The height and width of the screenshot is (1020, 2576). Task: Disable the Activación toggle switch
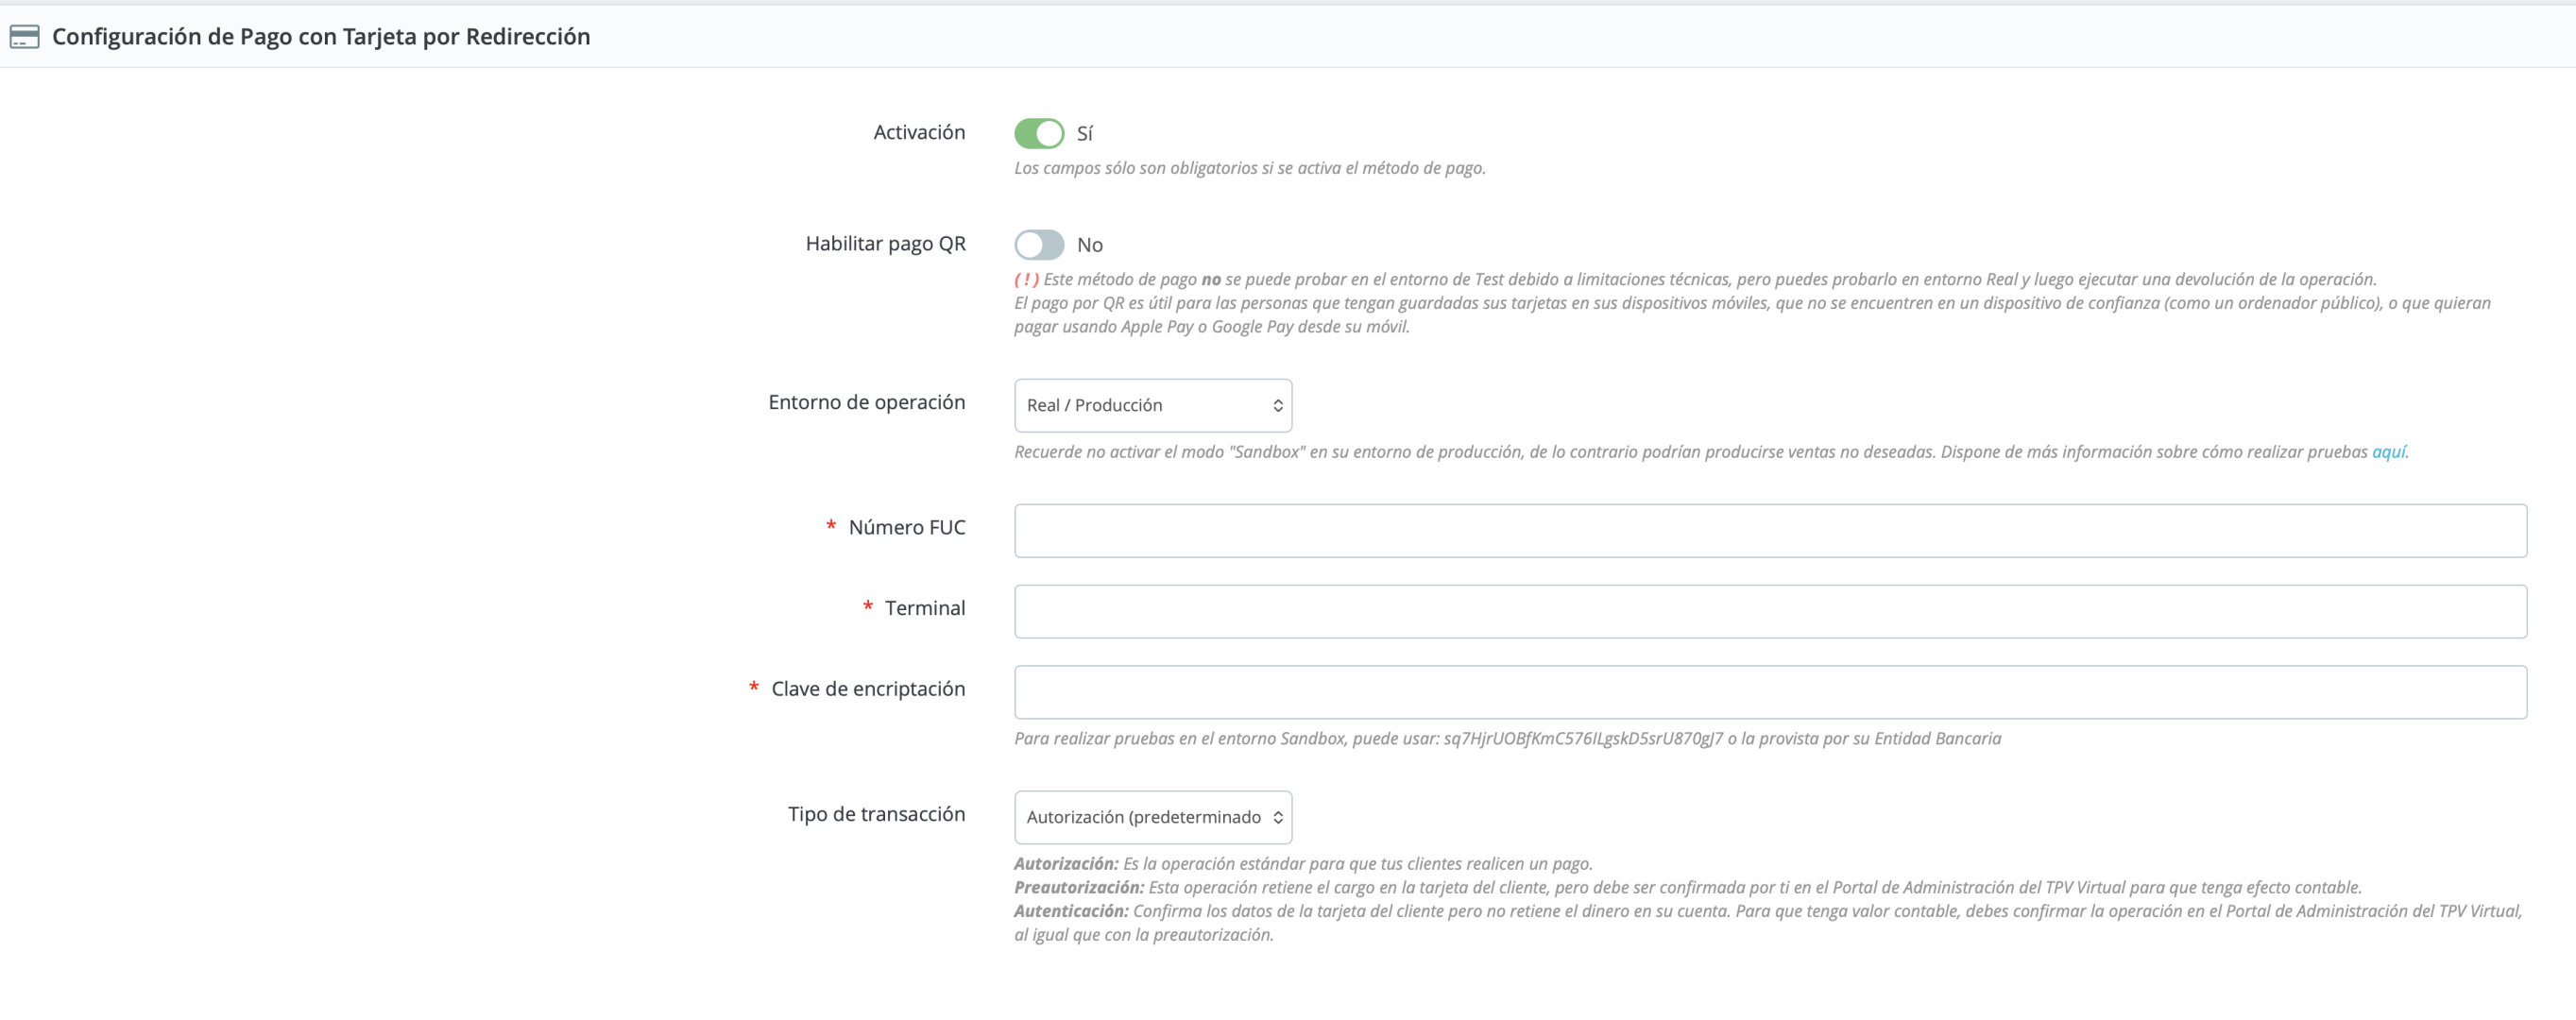pos(1038,133)
